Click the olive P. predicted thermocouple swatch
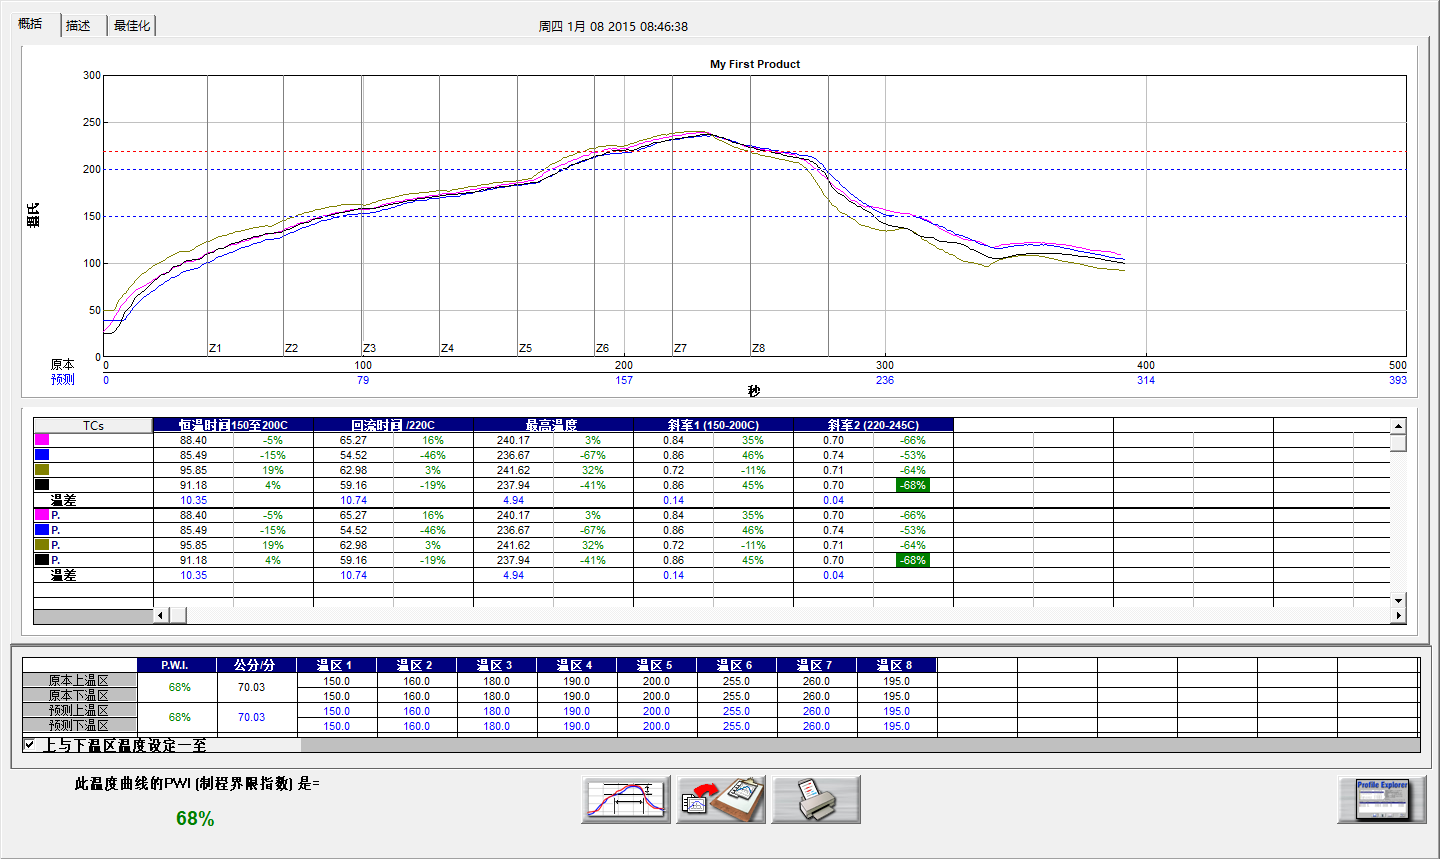 (42, 545)
